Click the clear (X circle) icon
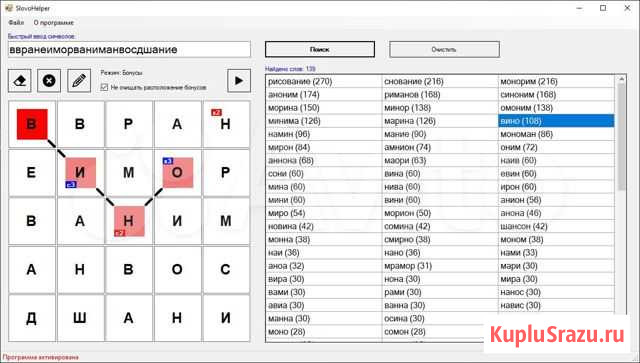The image size is (640, 363). [49, 80]
